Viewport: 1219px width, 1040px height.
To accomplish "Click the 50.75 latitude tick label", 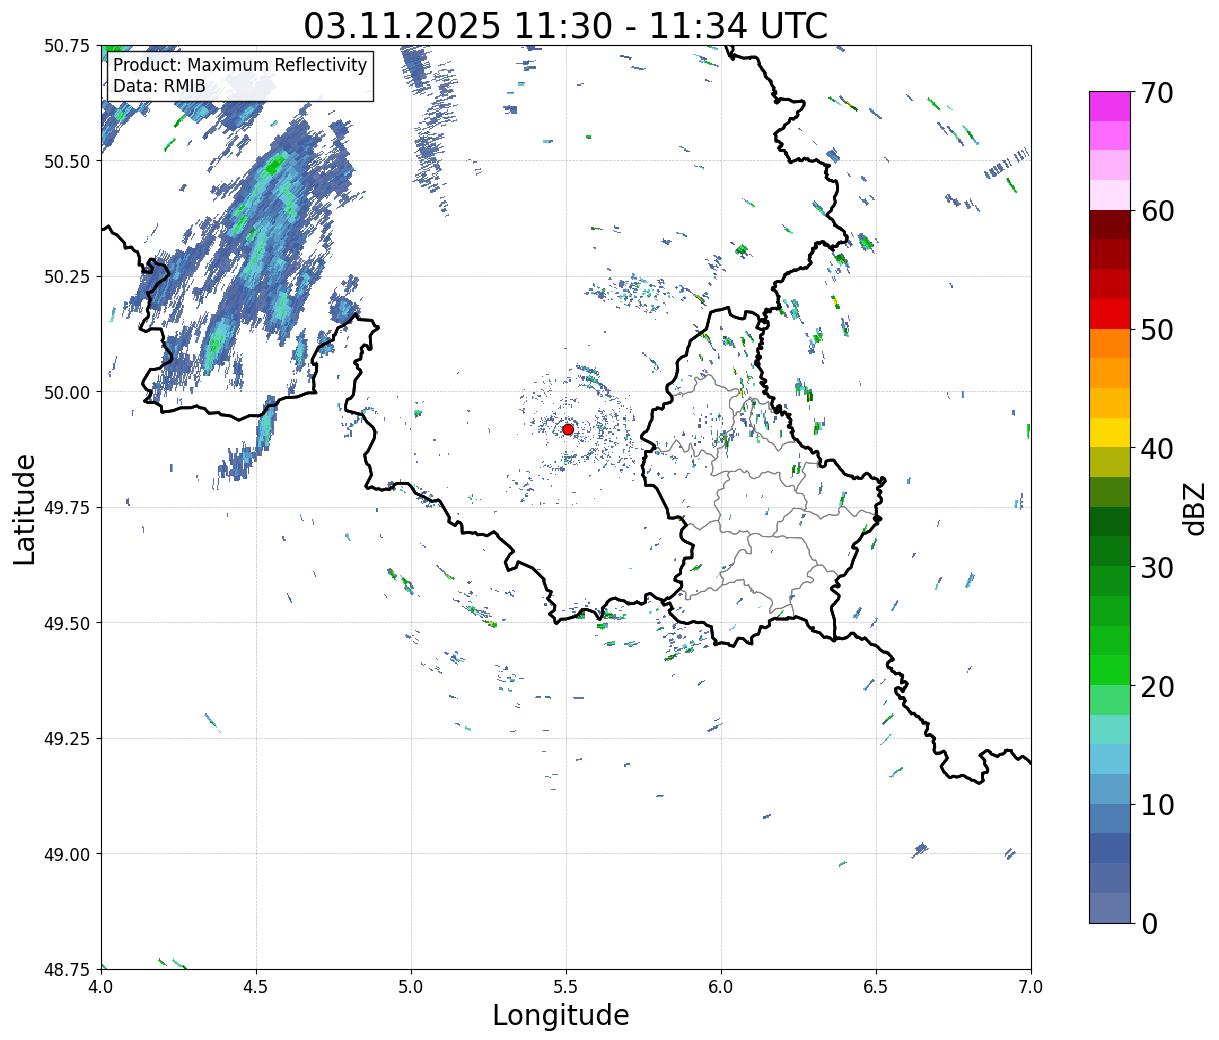I will 67,46.
